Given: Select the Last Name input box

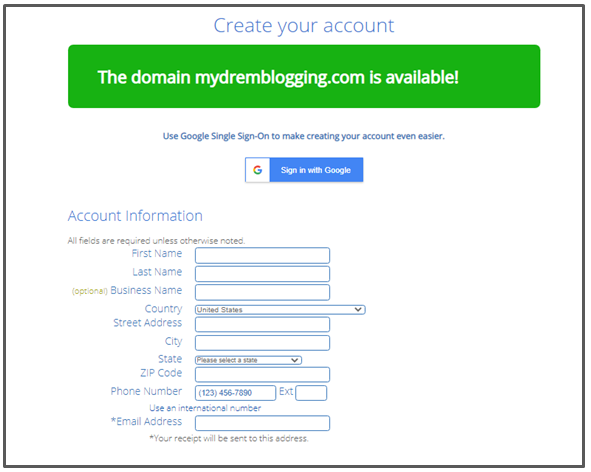Looking at the screenshot, I should tap(262, 274).
